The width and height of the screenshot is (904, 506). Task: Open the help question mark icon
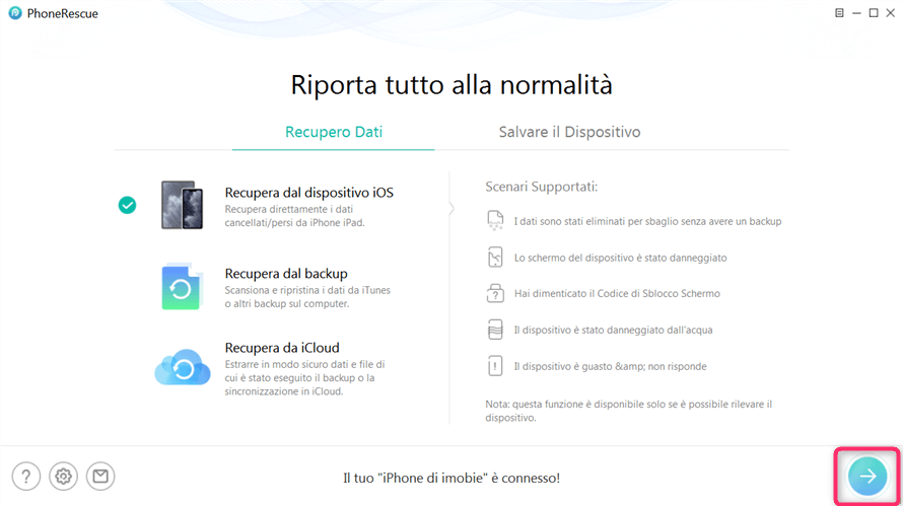27,477
